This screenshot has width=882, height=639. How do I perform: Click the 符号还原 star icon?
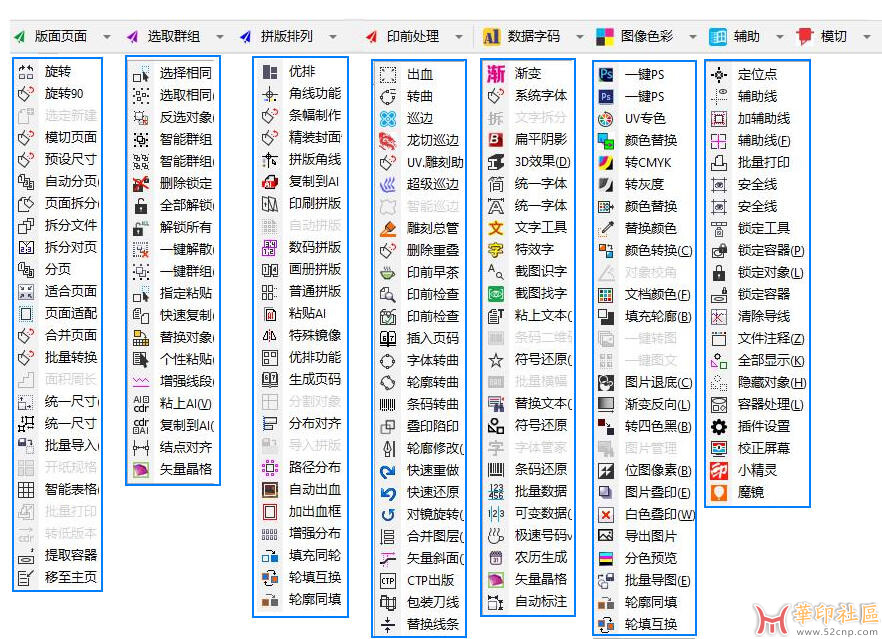(x=496, y=359)
